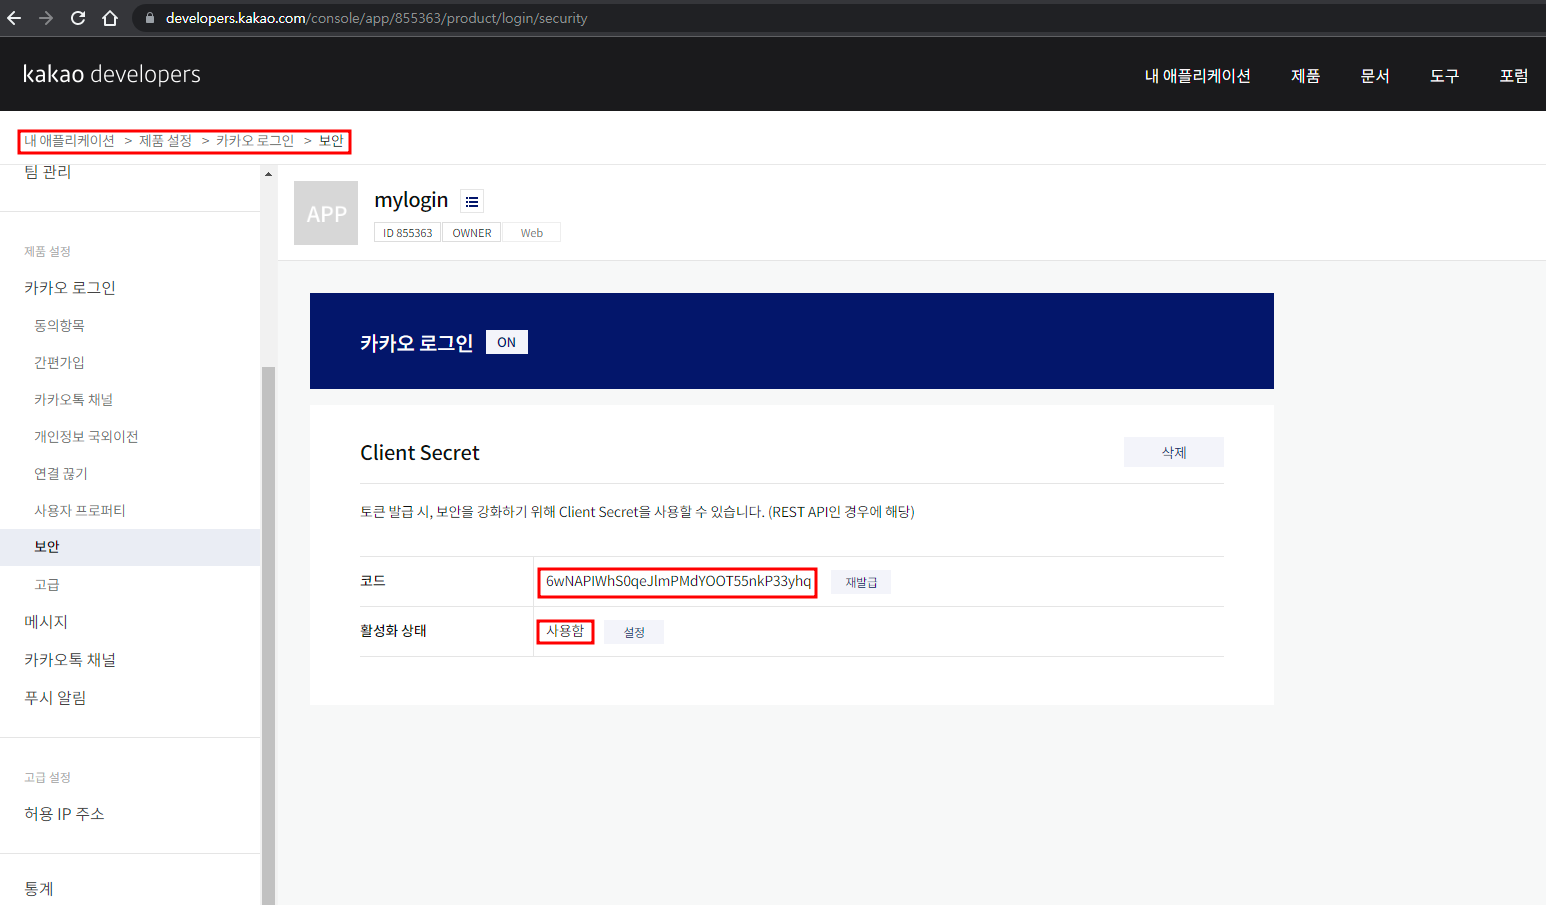Select 사용자 프로퍼티 in sidebar
The image size is (1546, 905).
coord(80,511)
